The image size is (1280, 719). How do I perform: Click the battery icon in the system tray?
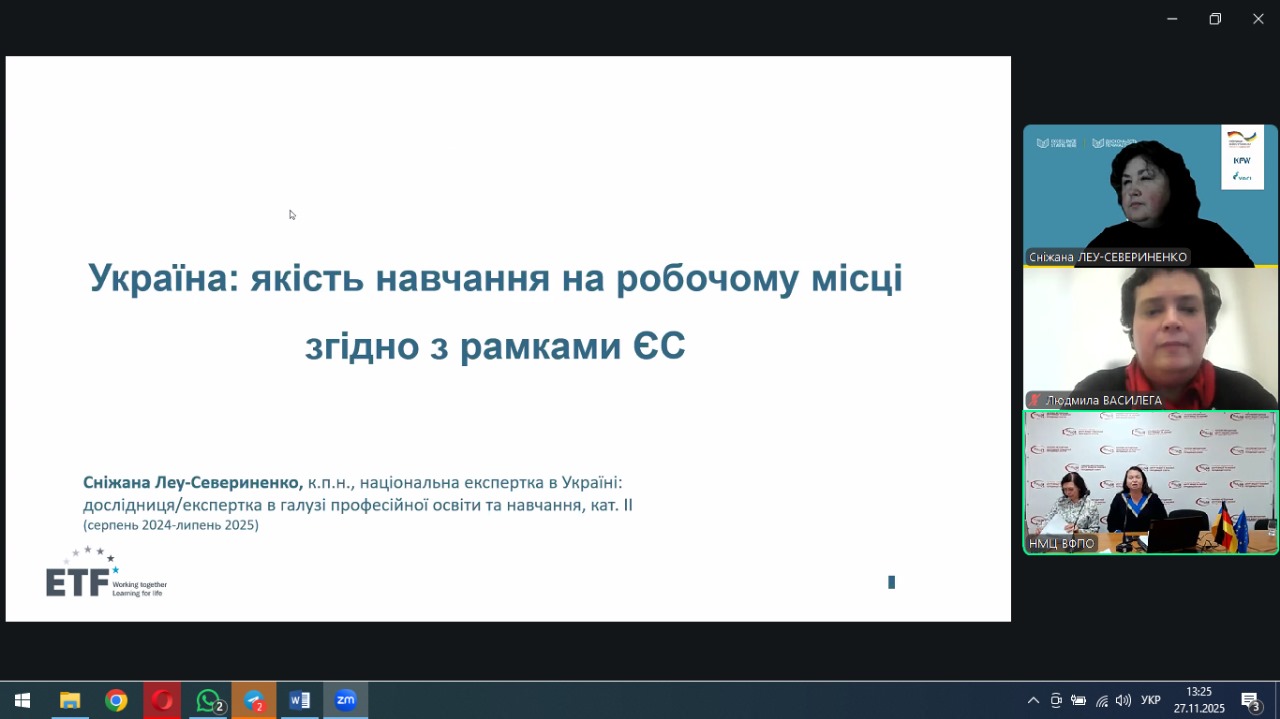[1078, 701]
